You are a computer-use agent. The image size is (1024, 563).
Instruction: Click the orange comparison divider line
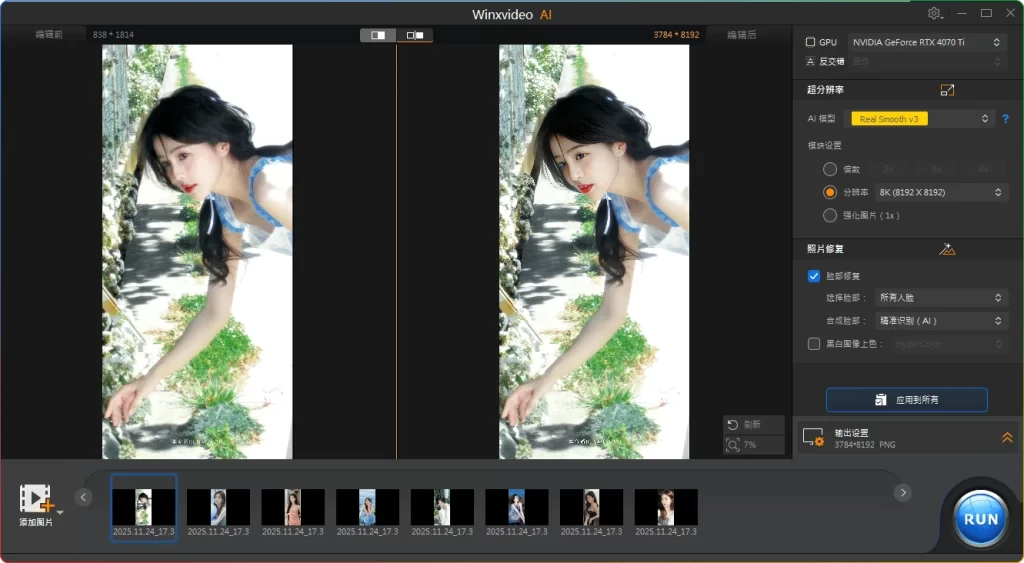tap(396, 251)
